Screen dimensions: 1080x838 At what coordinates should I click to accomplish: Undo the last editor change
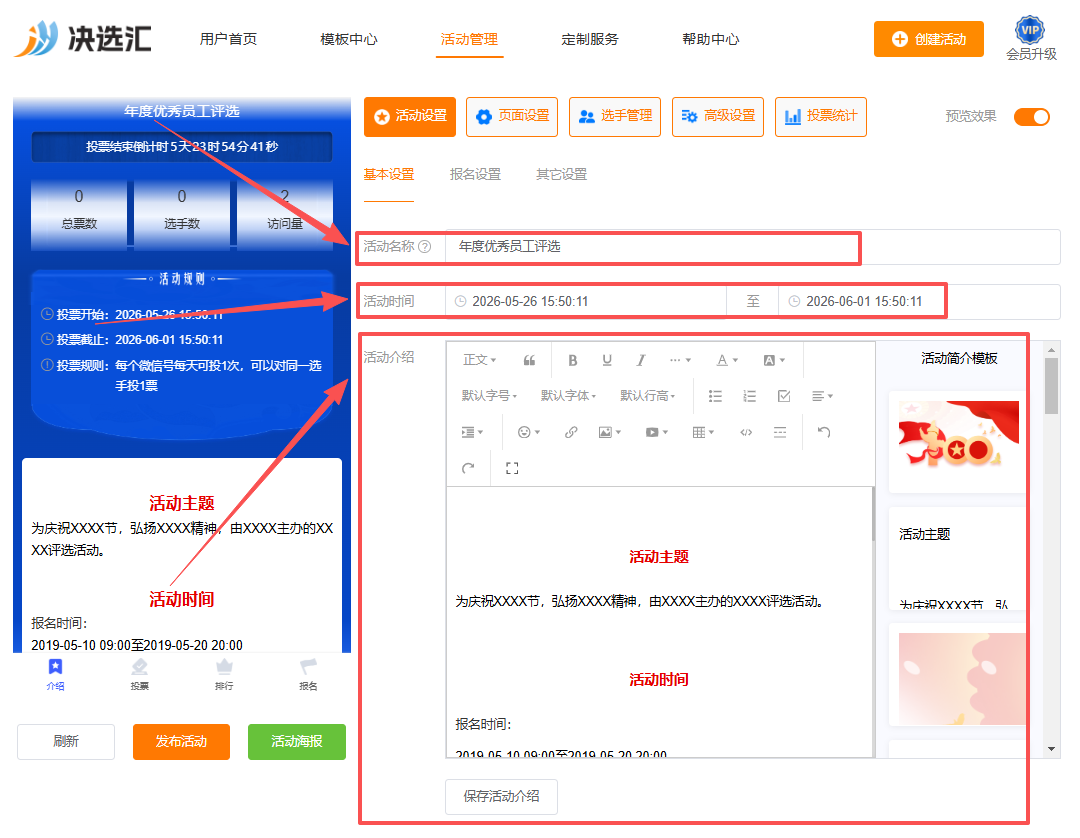pos(824,432)
